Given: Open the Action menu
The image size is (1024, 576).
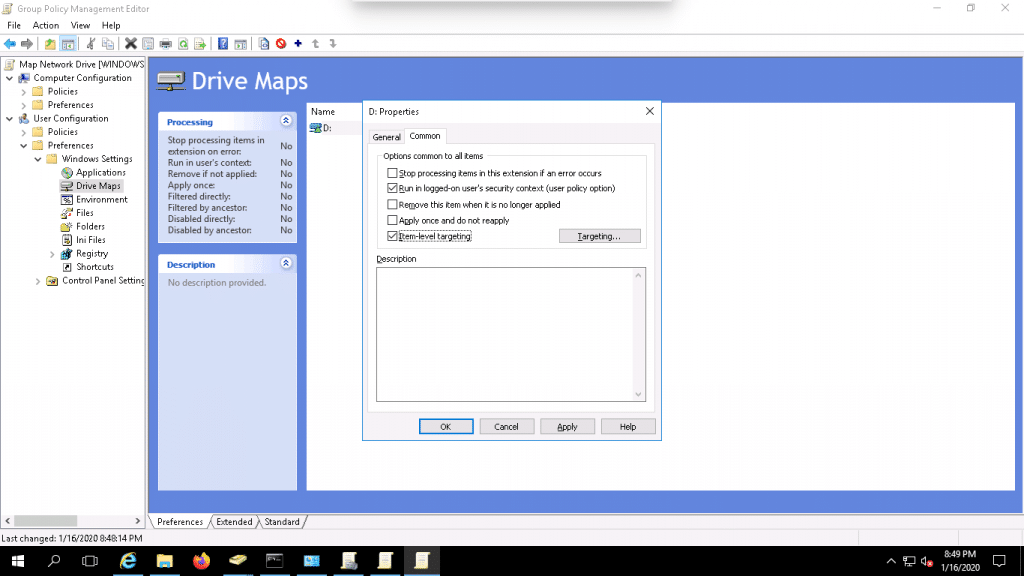Looking at the screenshot, I should (46, 25).
